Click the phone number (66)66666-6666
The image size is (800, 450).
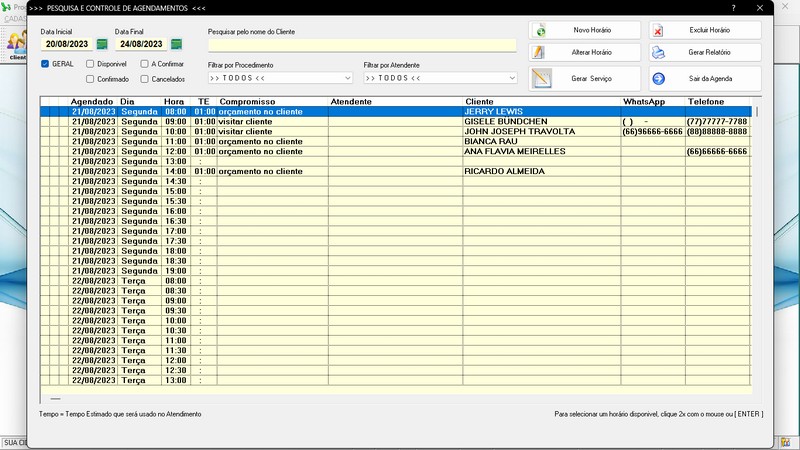coord(717,152)
